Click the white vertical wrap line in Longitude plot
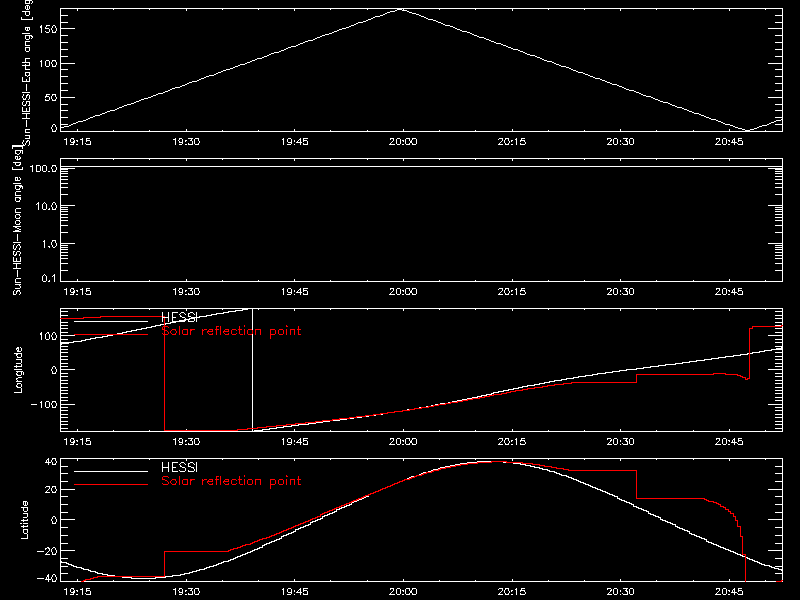Image resolution: width=800 pixels, height=600 pixels. pyautogui.click(x=253, y=370)
